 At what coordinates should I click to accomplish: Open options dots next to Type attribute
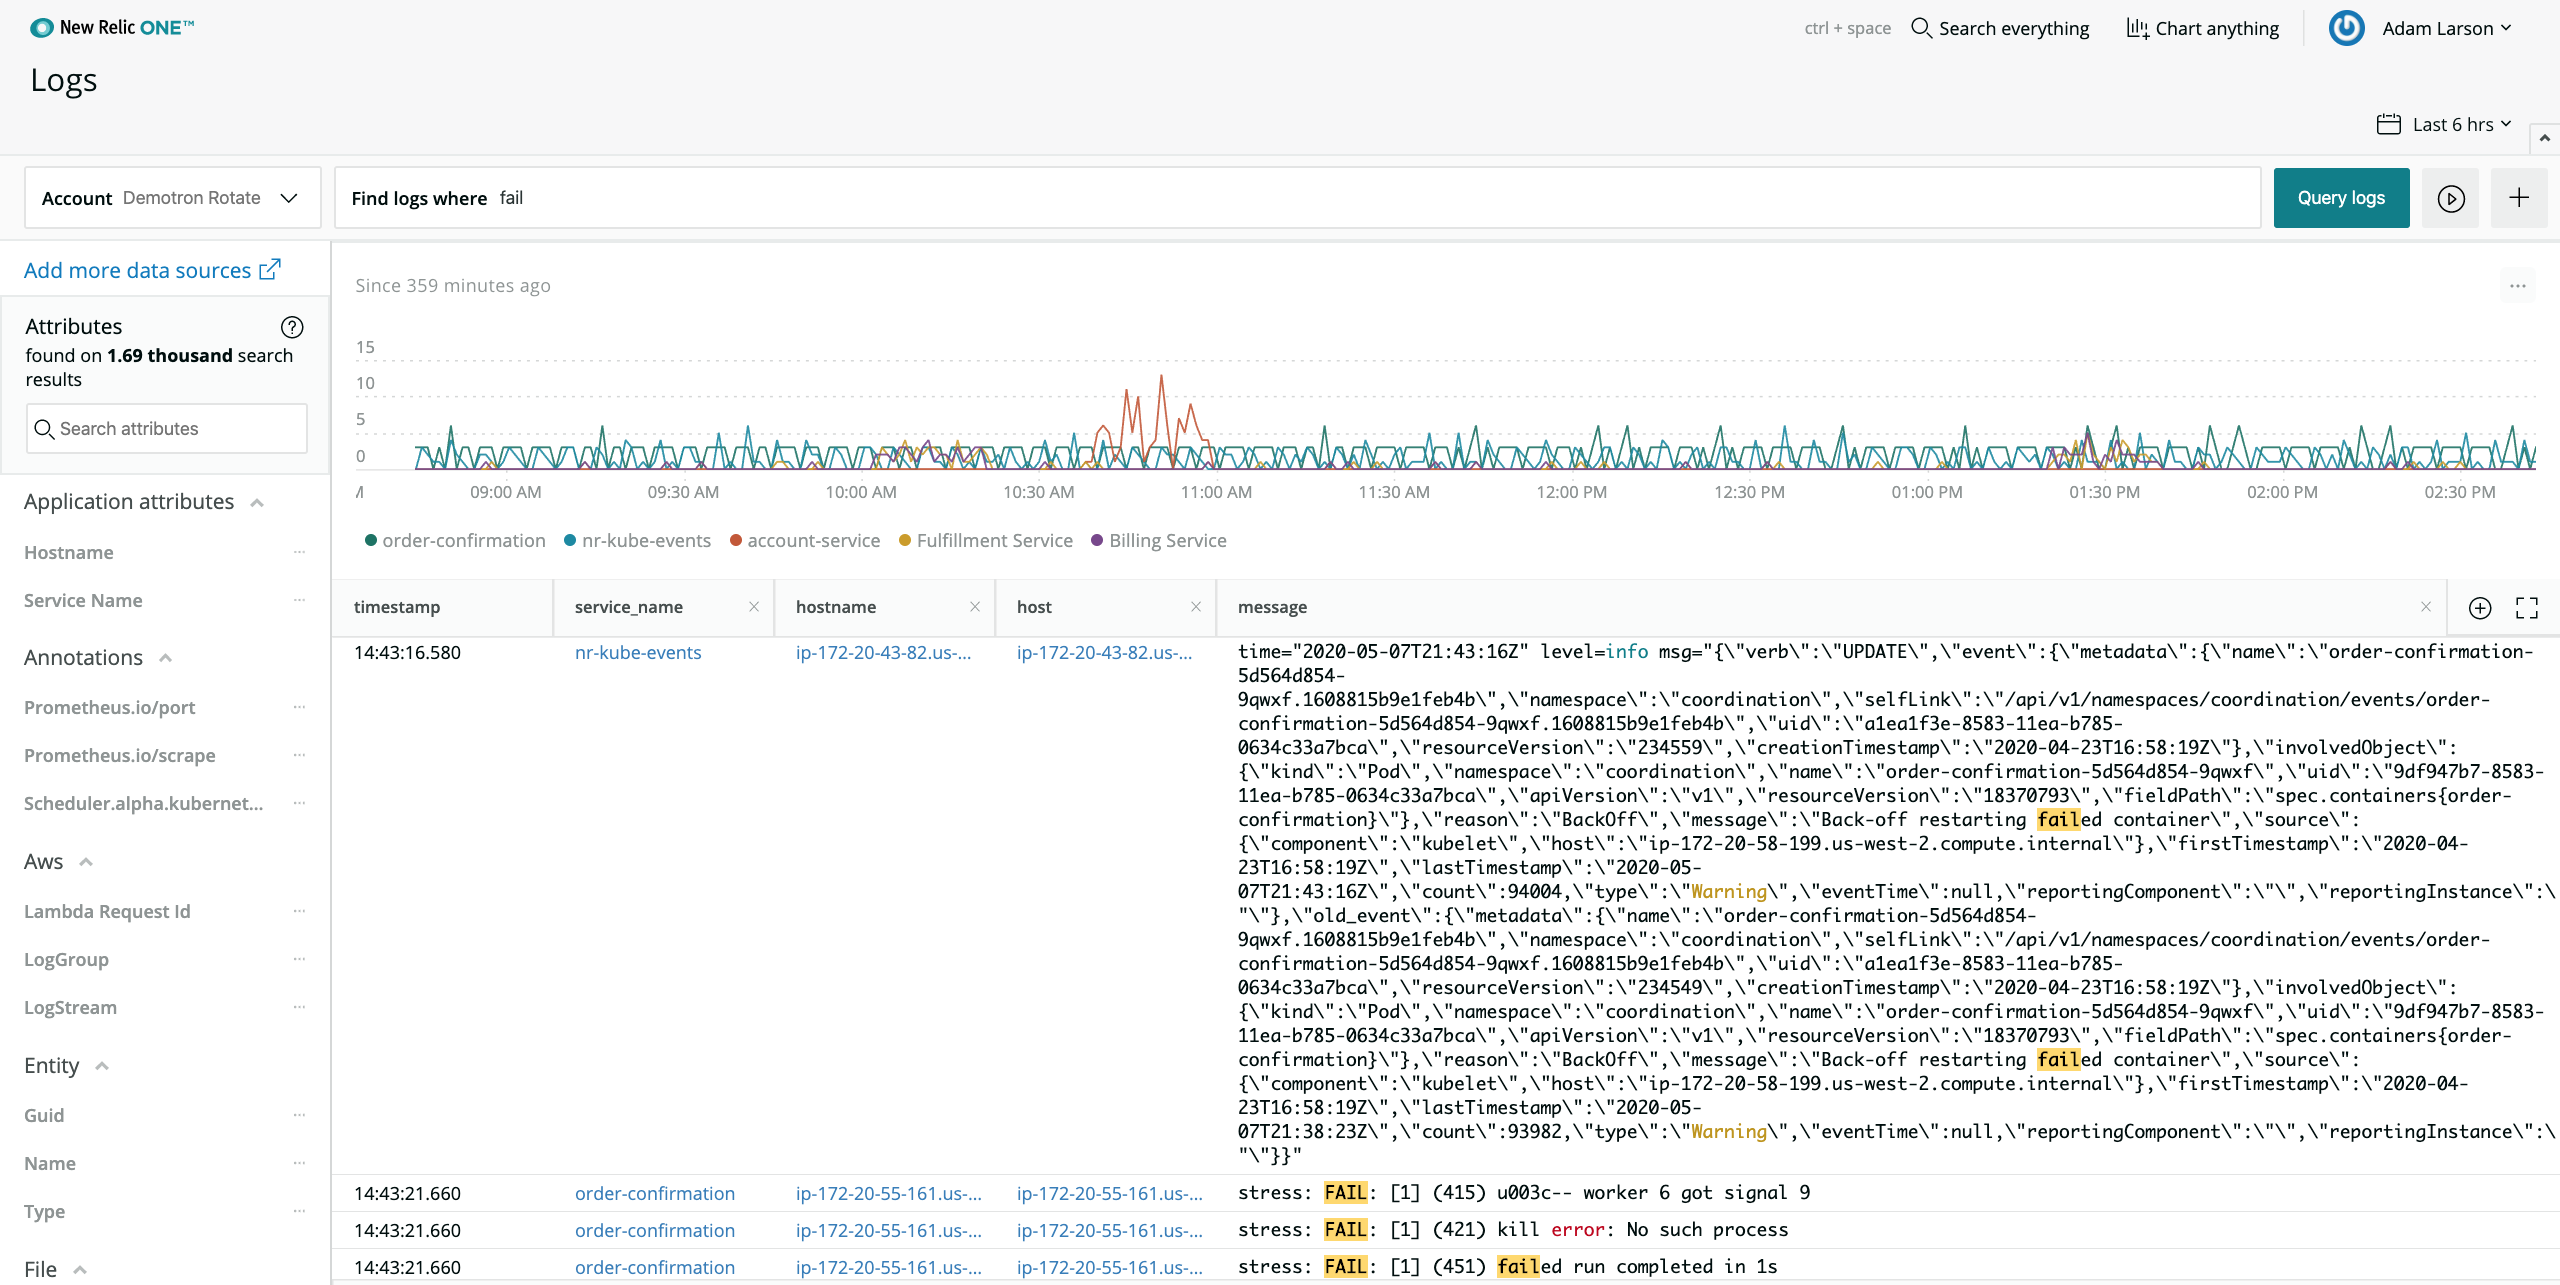(299, 1211)
